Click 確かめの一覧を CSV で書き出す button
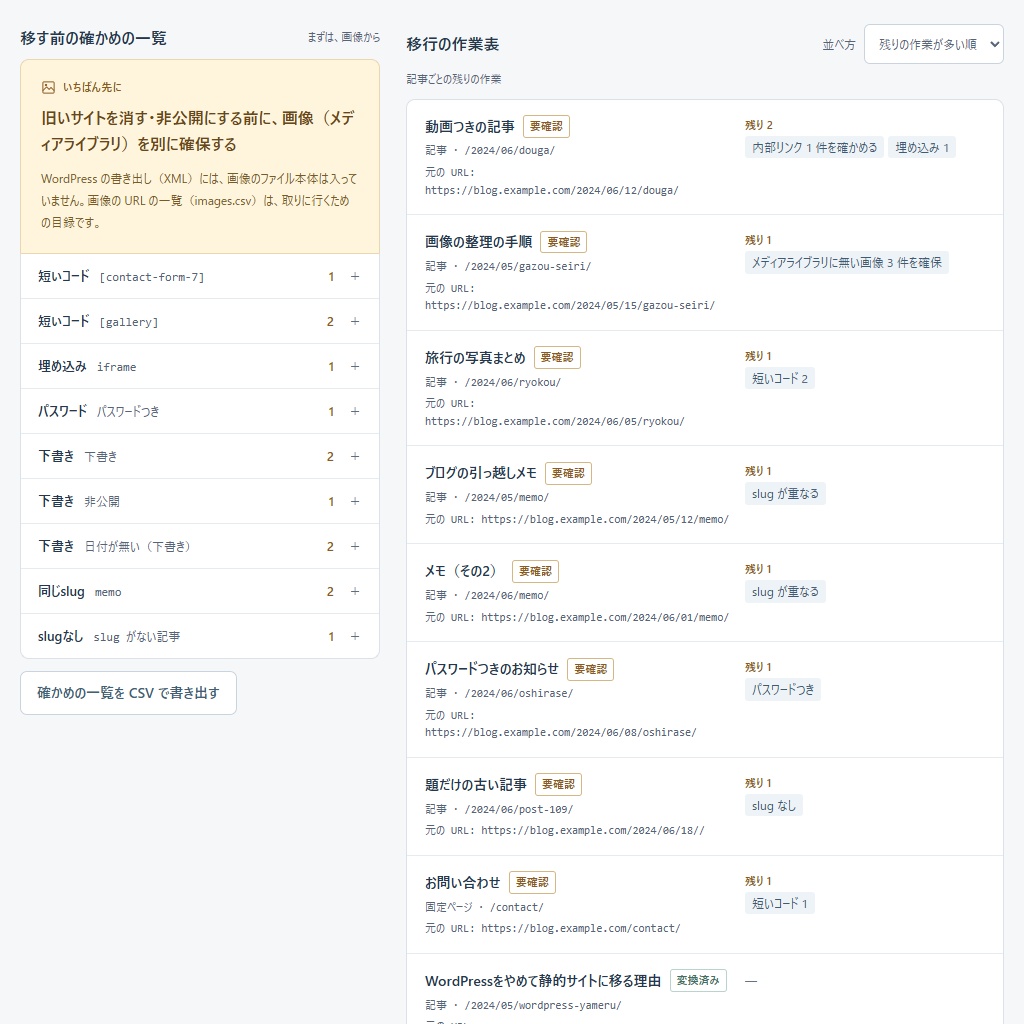Image resolution: width=1024 pixels, height=1024 pixels. 128,693
